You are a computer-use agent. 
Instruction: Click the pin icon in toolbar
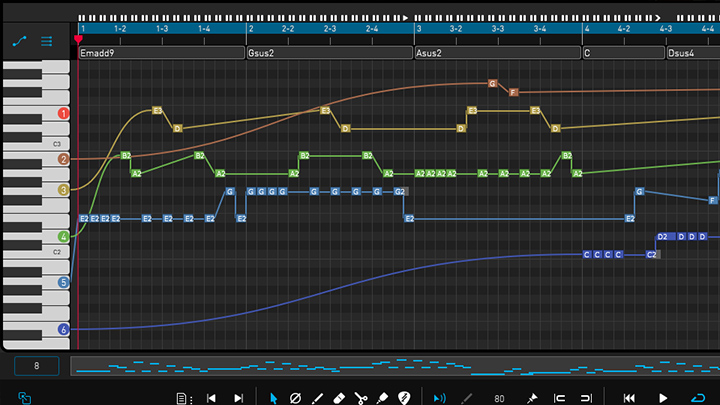coord(531,398)
